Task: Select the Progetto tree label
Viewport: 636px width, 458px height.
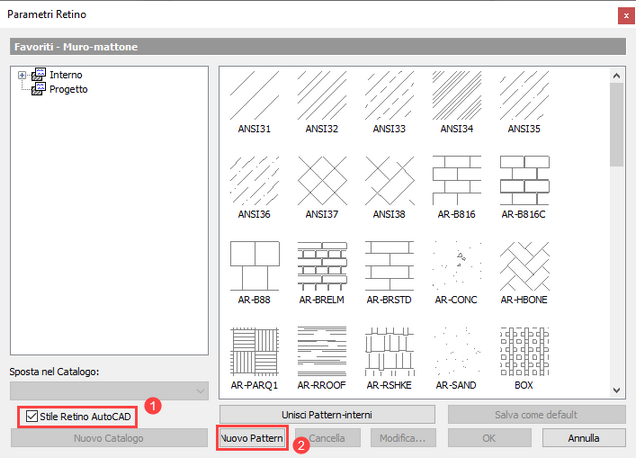Action: click(68, 89)
